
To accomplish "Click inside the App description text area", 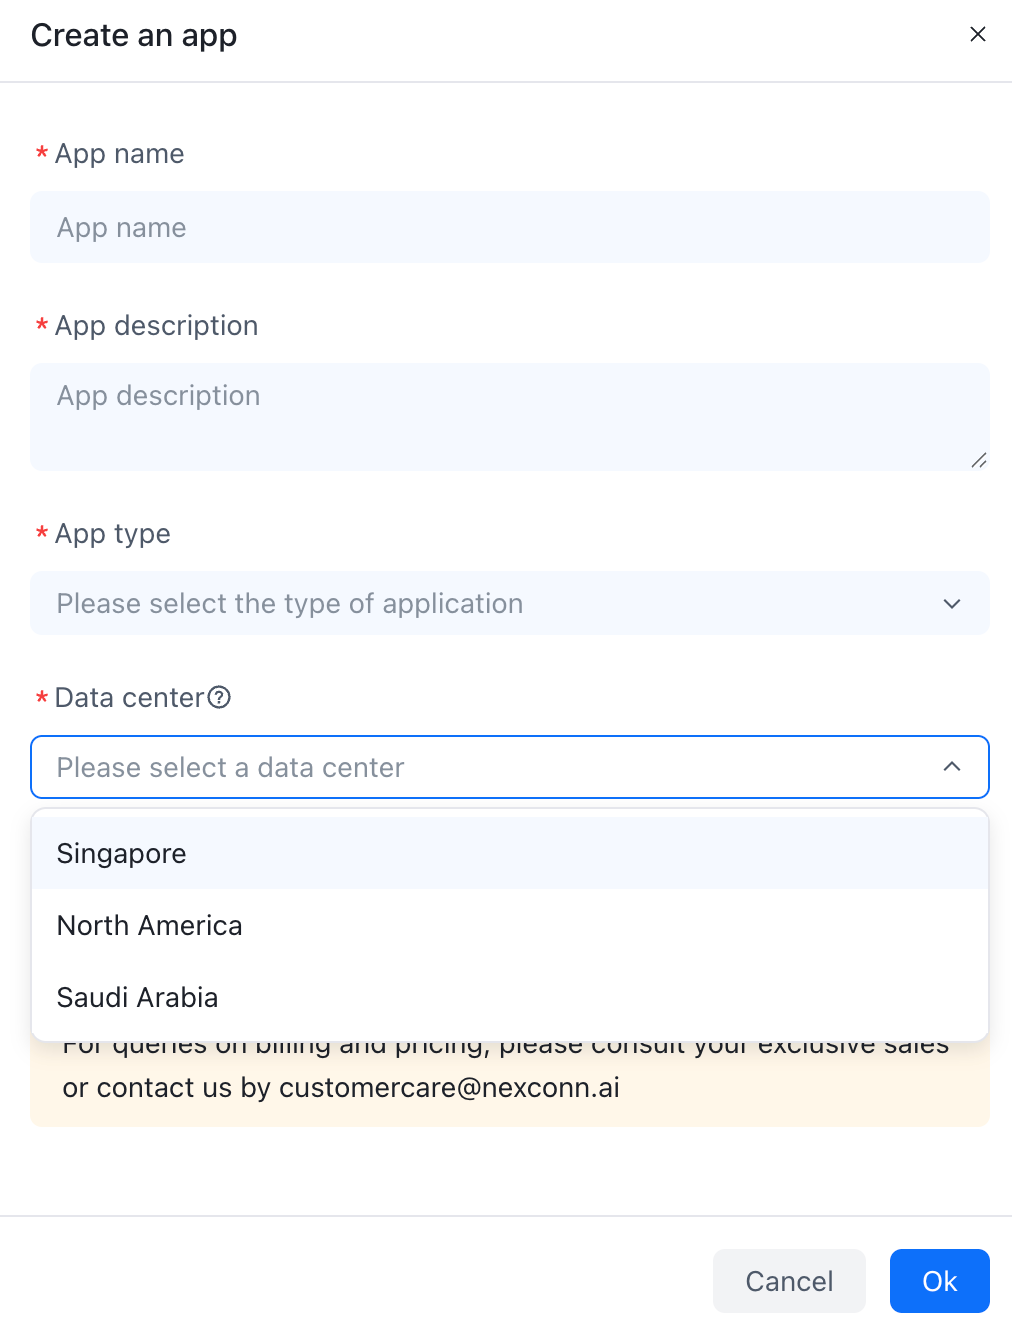I will 509,416.
